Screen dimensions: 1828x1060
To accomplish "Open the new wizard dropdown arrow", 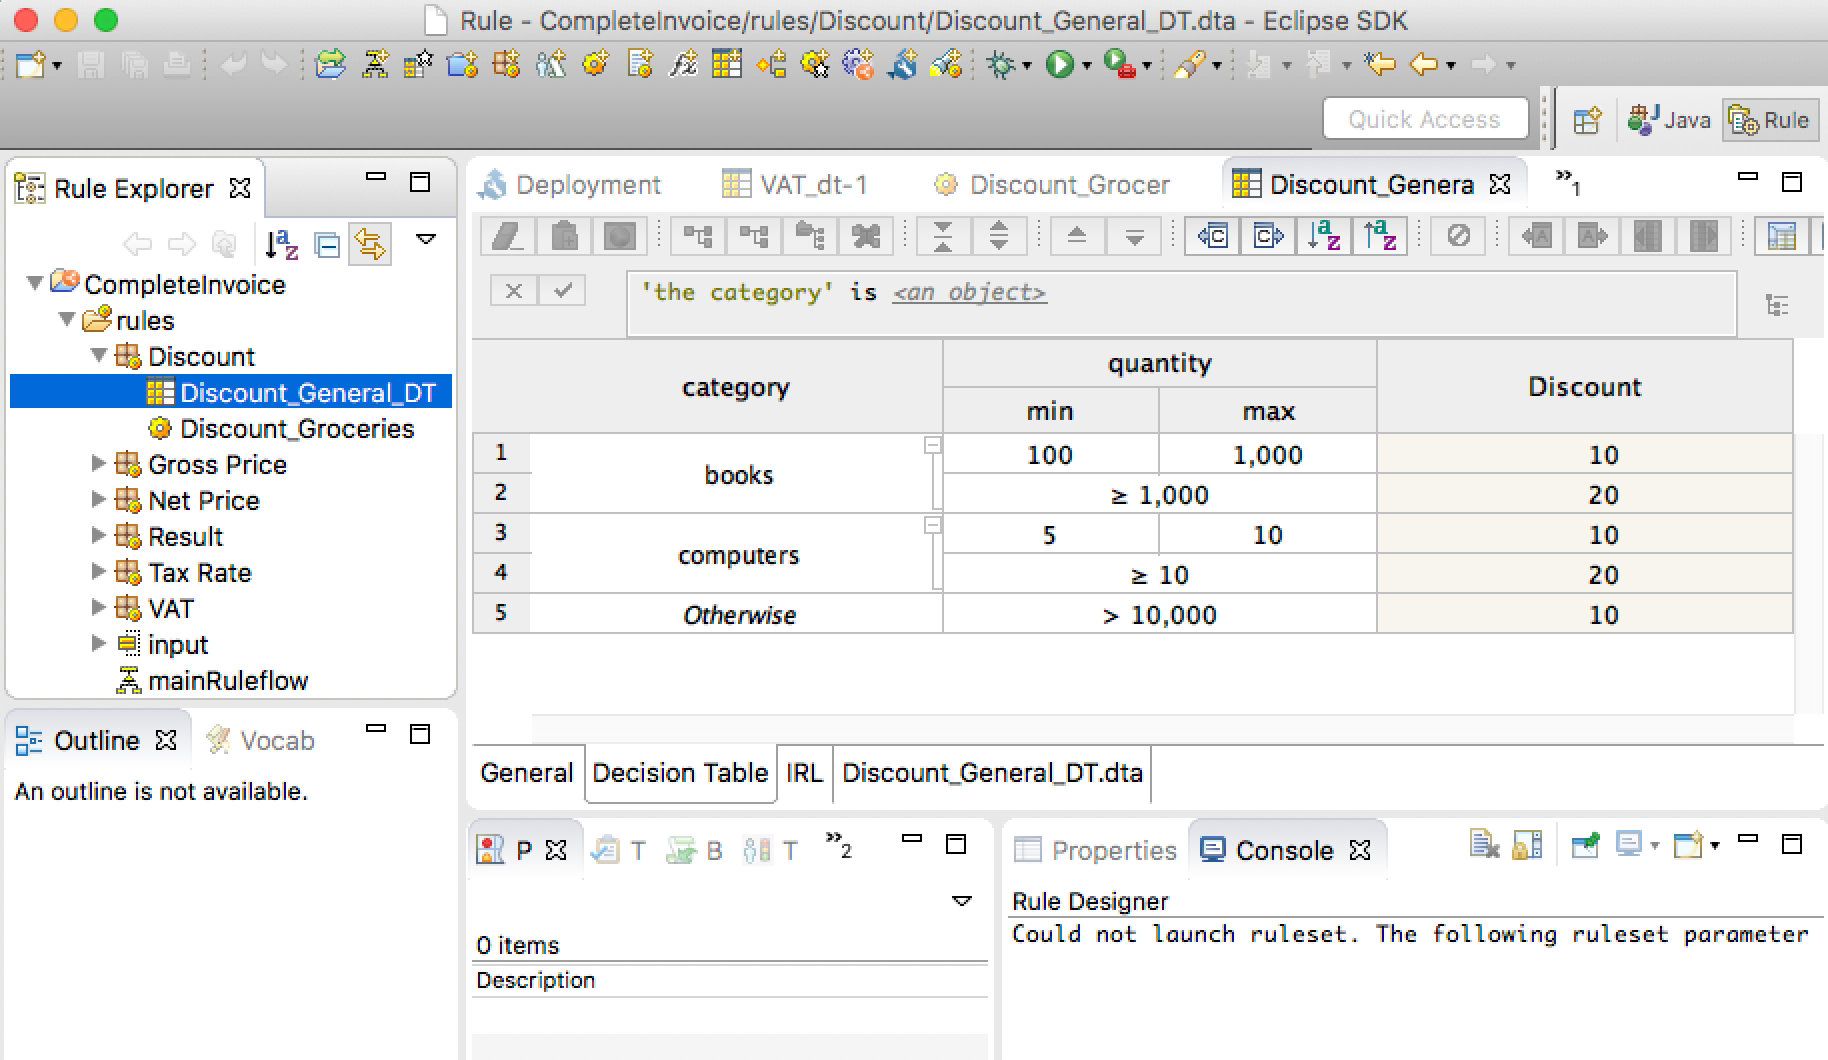I will [x=57, y=66].
